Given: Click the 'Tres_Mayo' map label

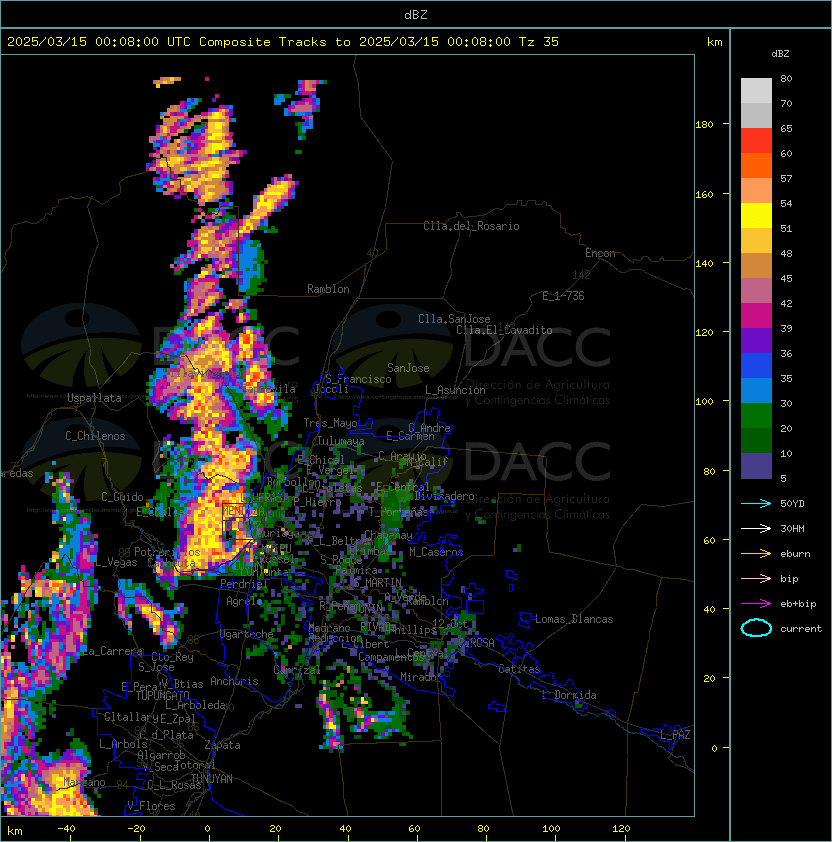Looking at the screenshot, I should [330, 423].
